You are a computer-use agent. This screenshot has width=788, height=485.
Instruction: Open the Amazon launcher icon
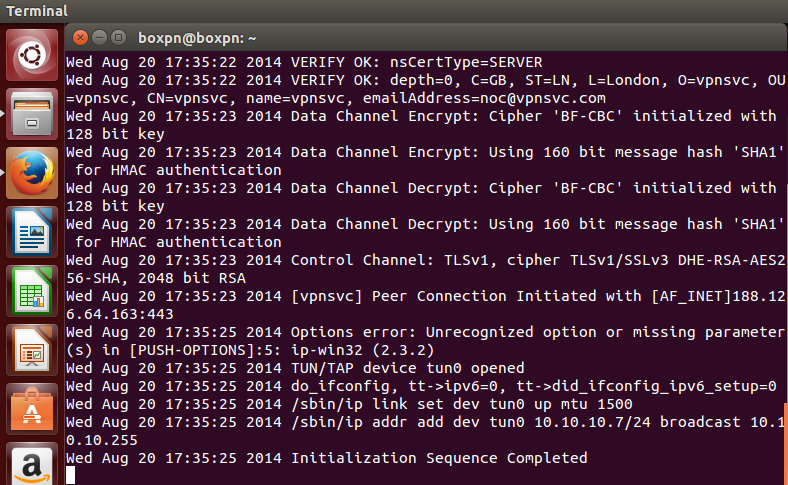click(x=32, y=464)
